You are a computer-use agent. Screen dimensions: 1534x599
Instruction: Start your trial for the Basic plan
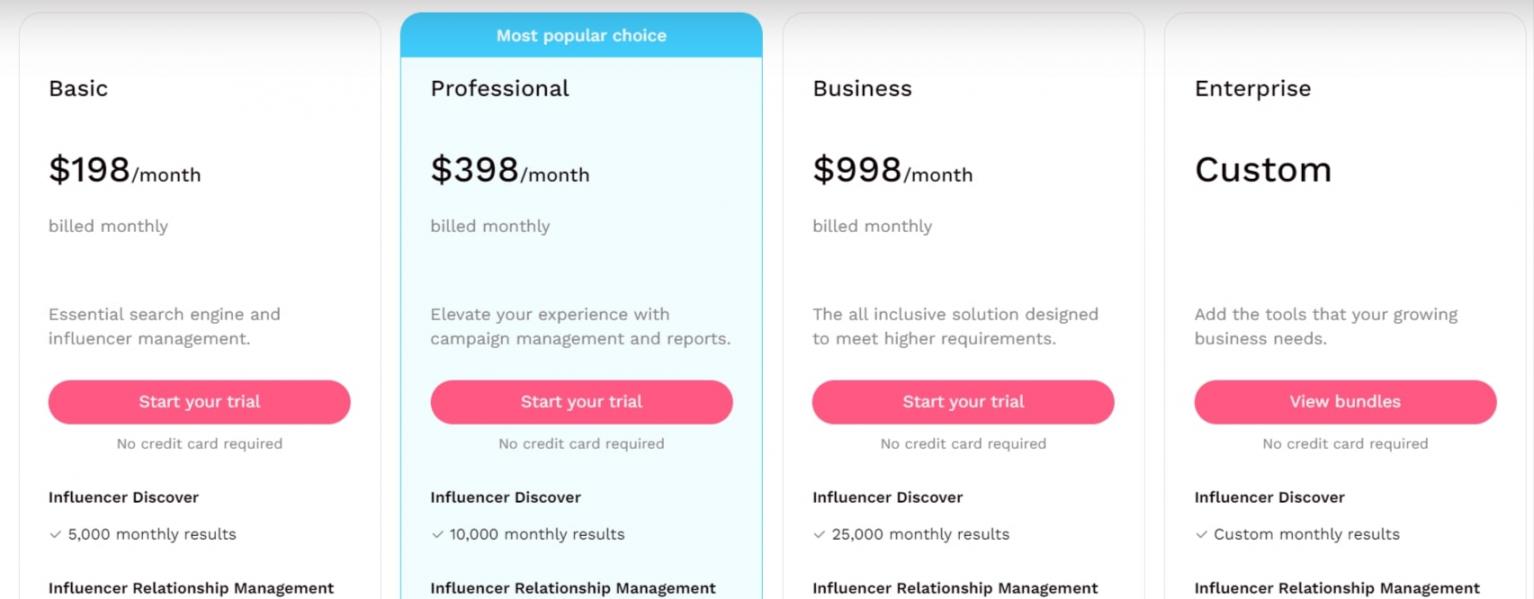pyautogui.click(x=199, y=402)
